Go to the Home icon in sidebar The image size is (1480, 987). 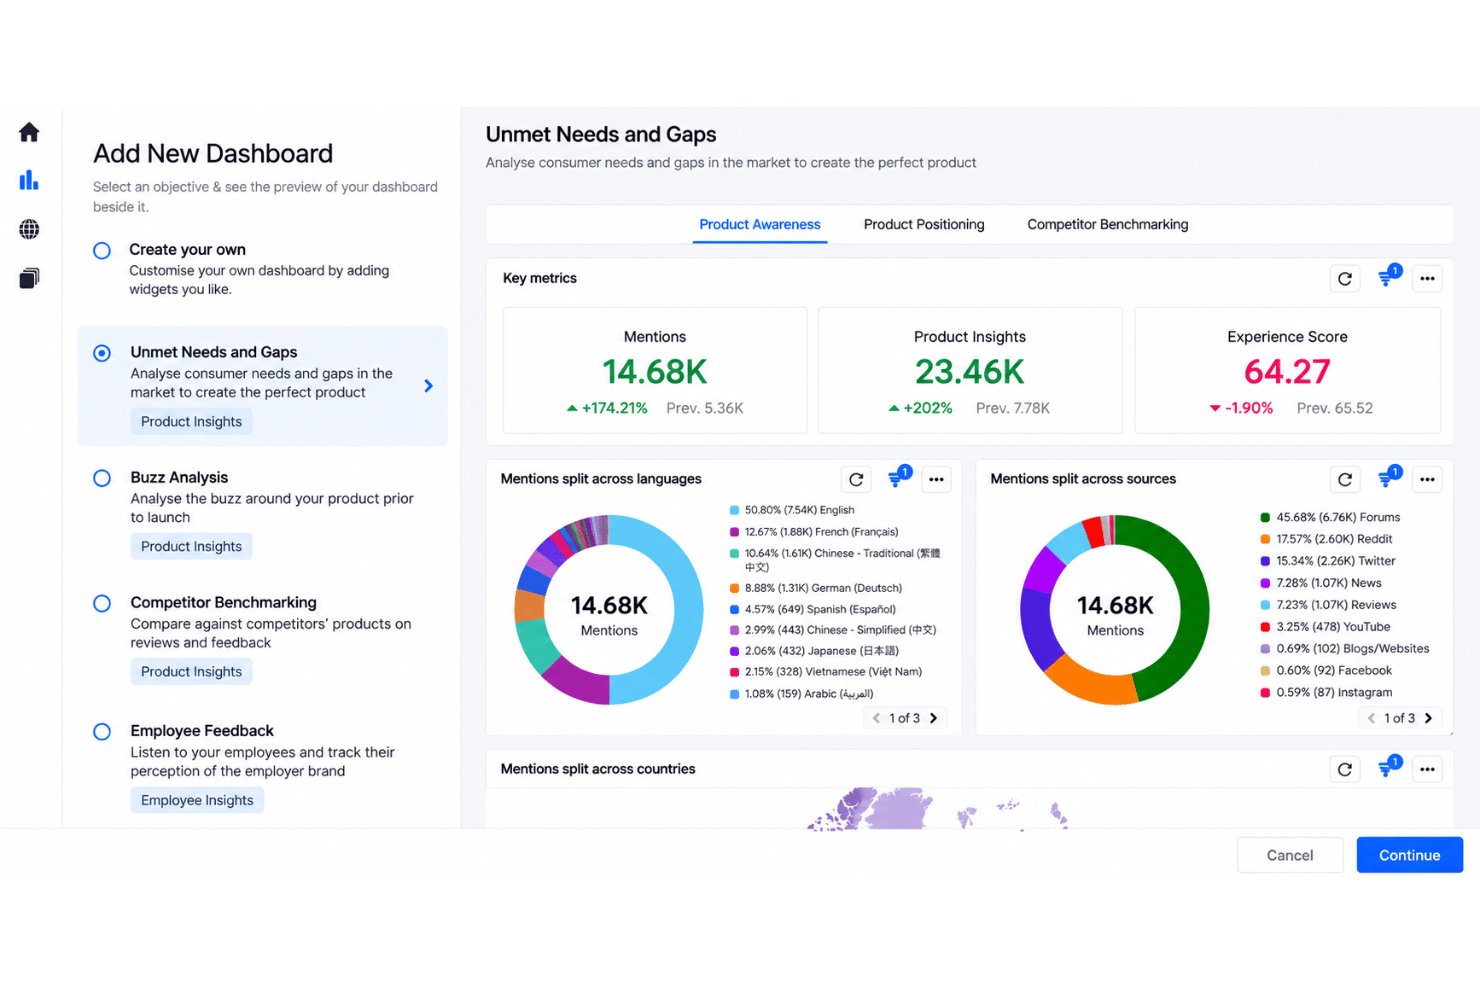point(29,132)
